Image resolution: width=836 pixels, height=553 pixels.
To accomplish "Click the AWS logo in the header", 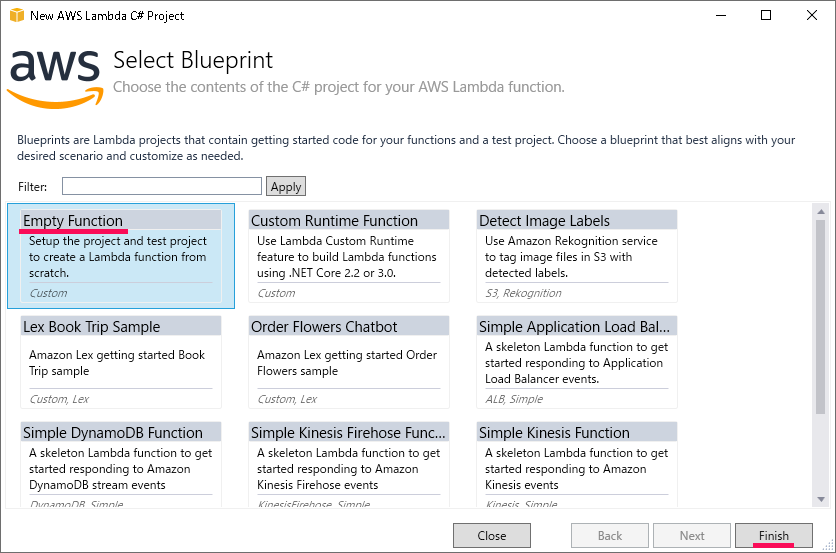I will [x=55, y=79].
